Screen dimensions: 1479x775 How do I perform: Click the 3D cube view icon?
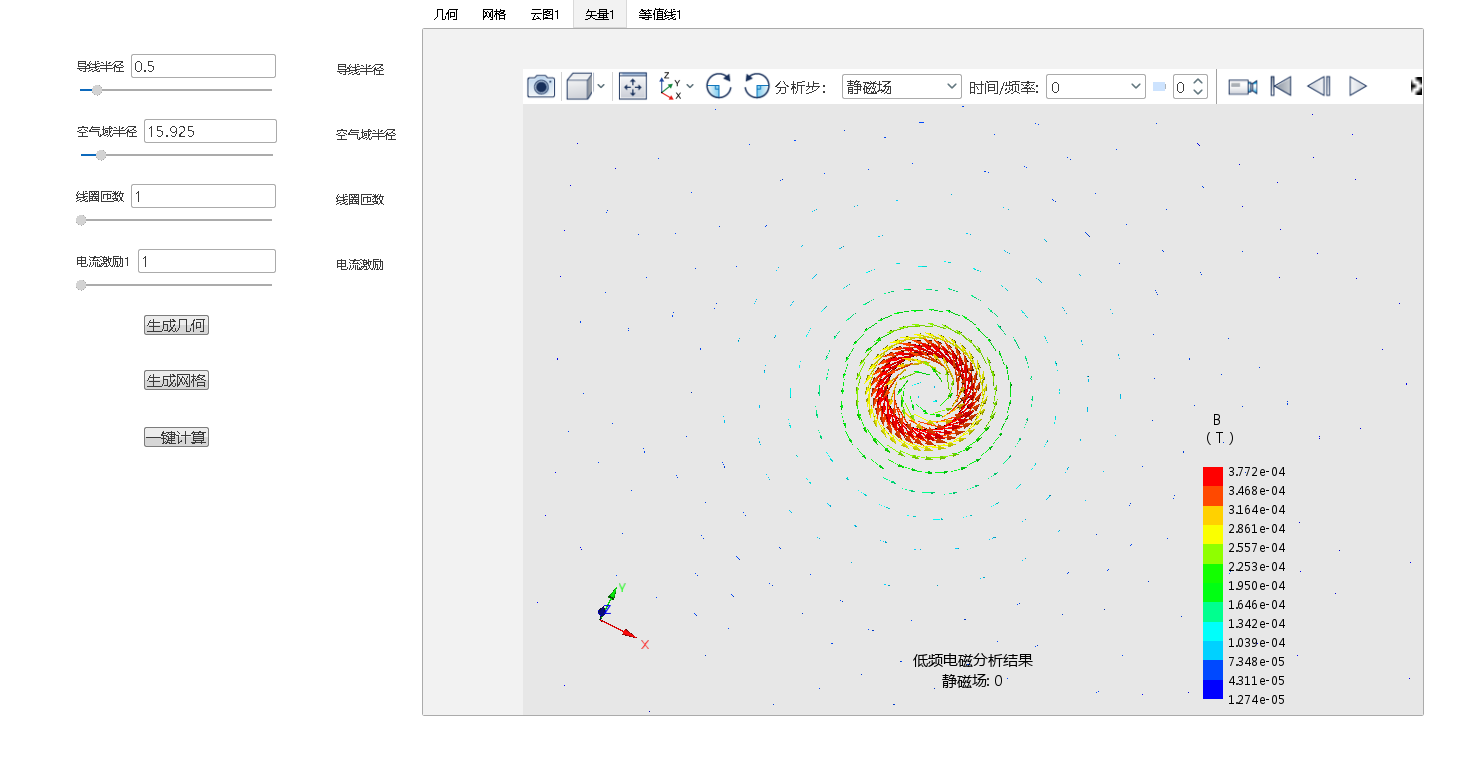pos(578,87)
